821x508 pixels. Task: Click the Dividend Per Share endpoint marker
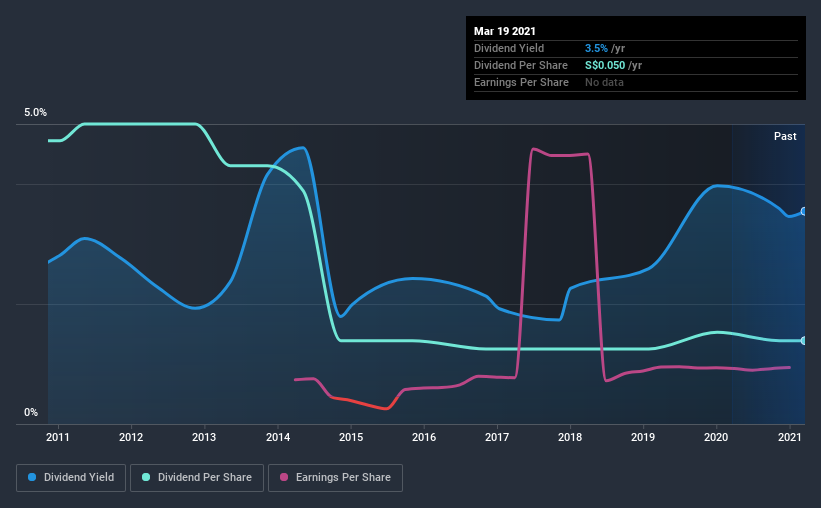(803, 341)
